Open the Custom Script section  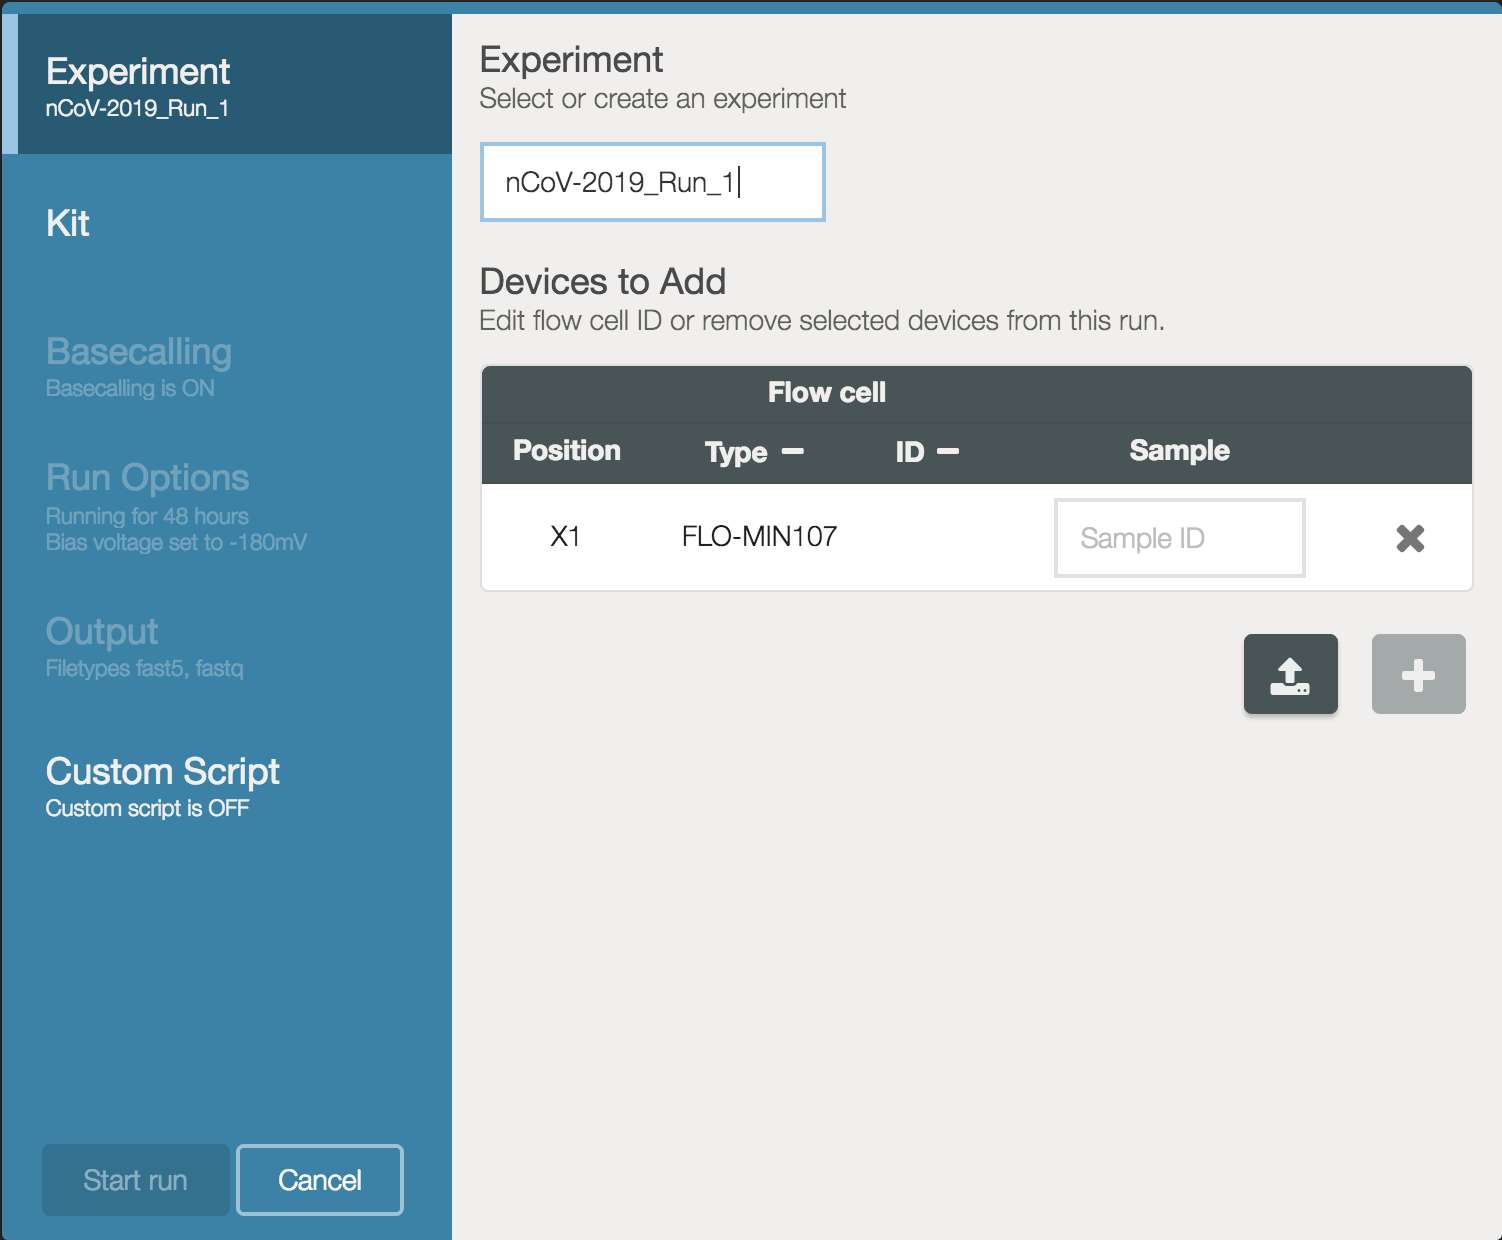pos(162,785)
